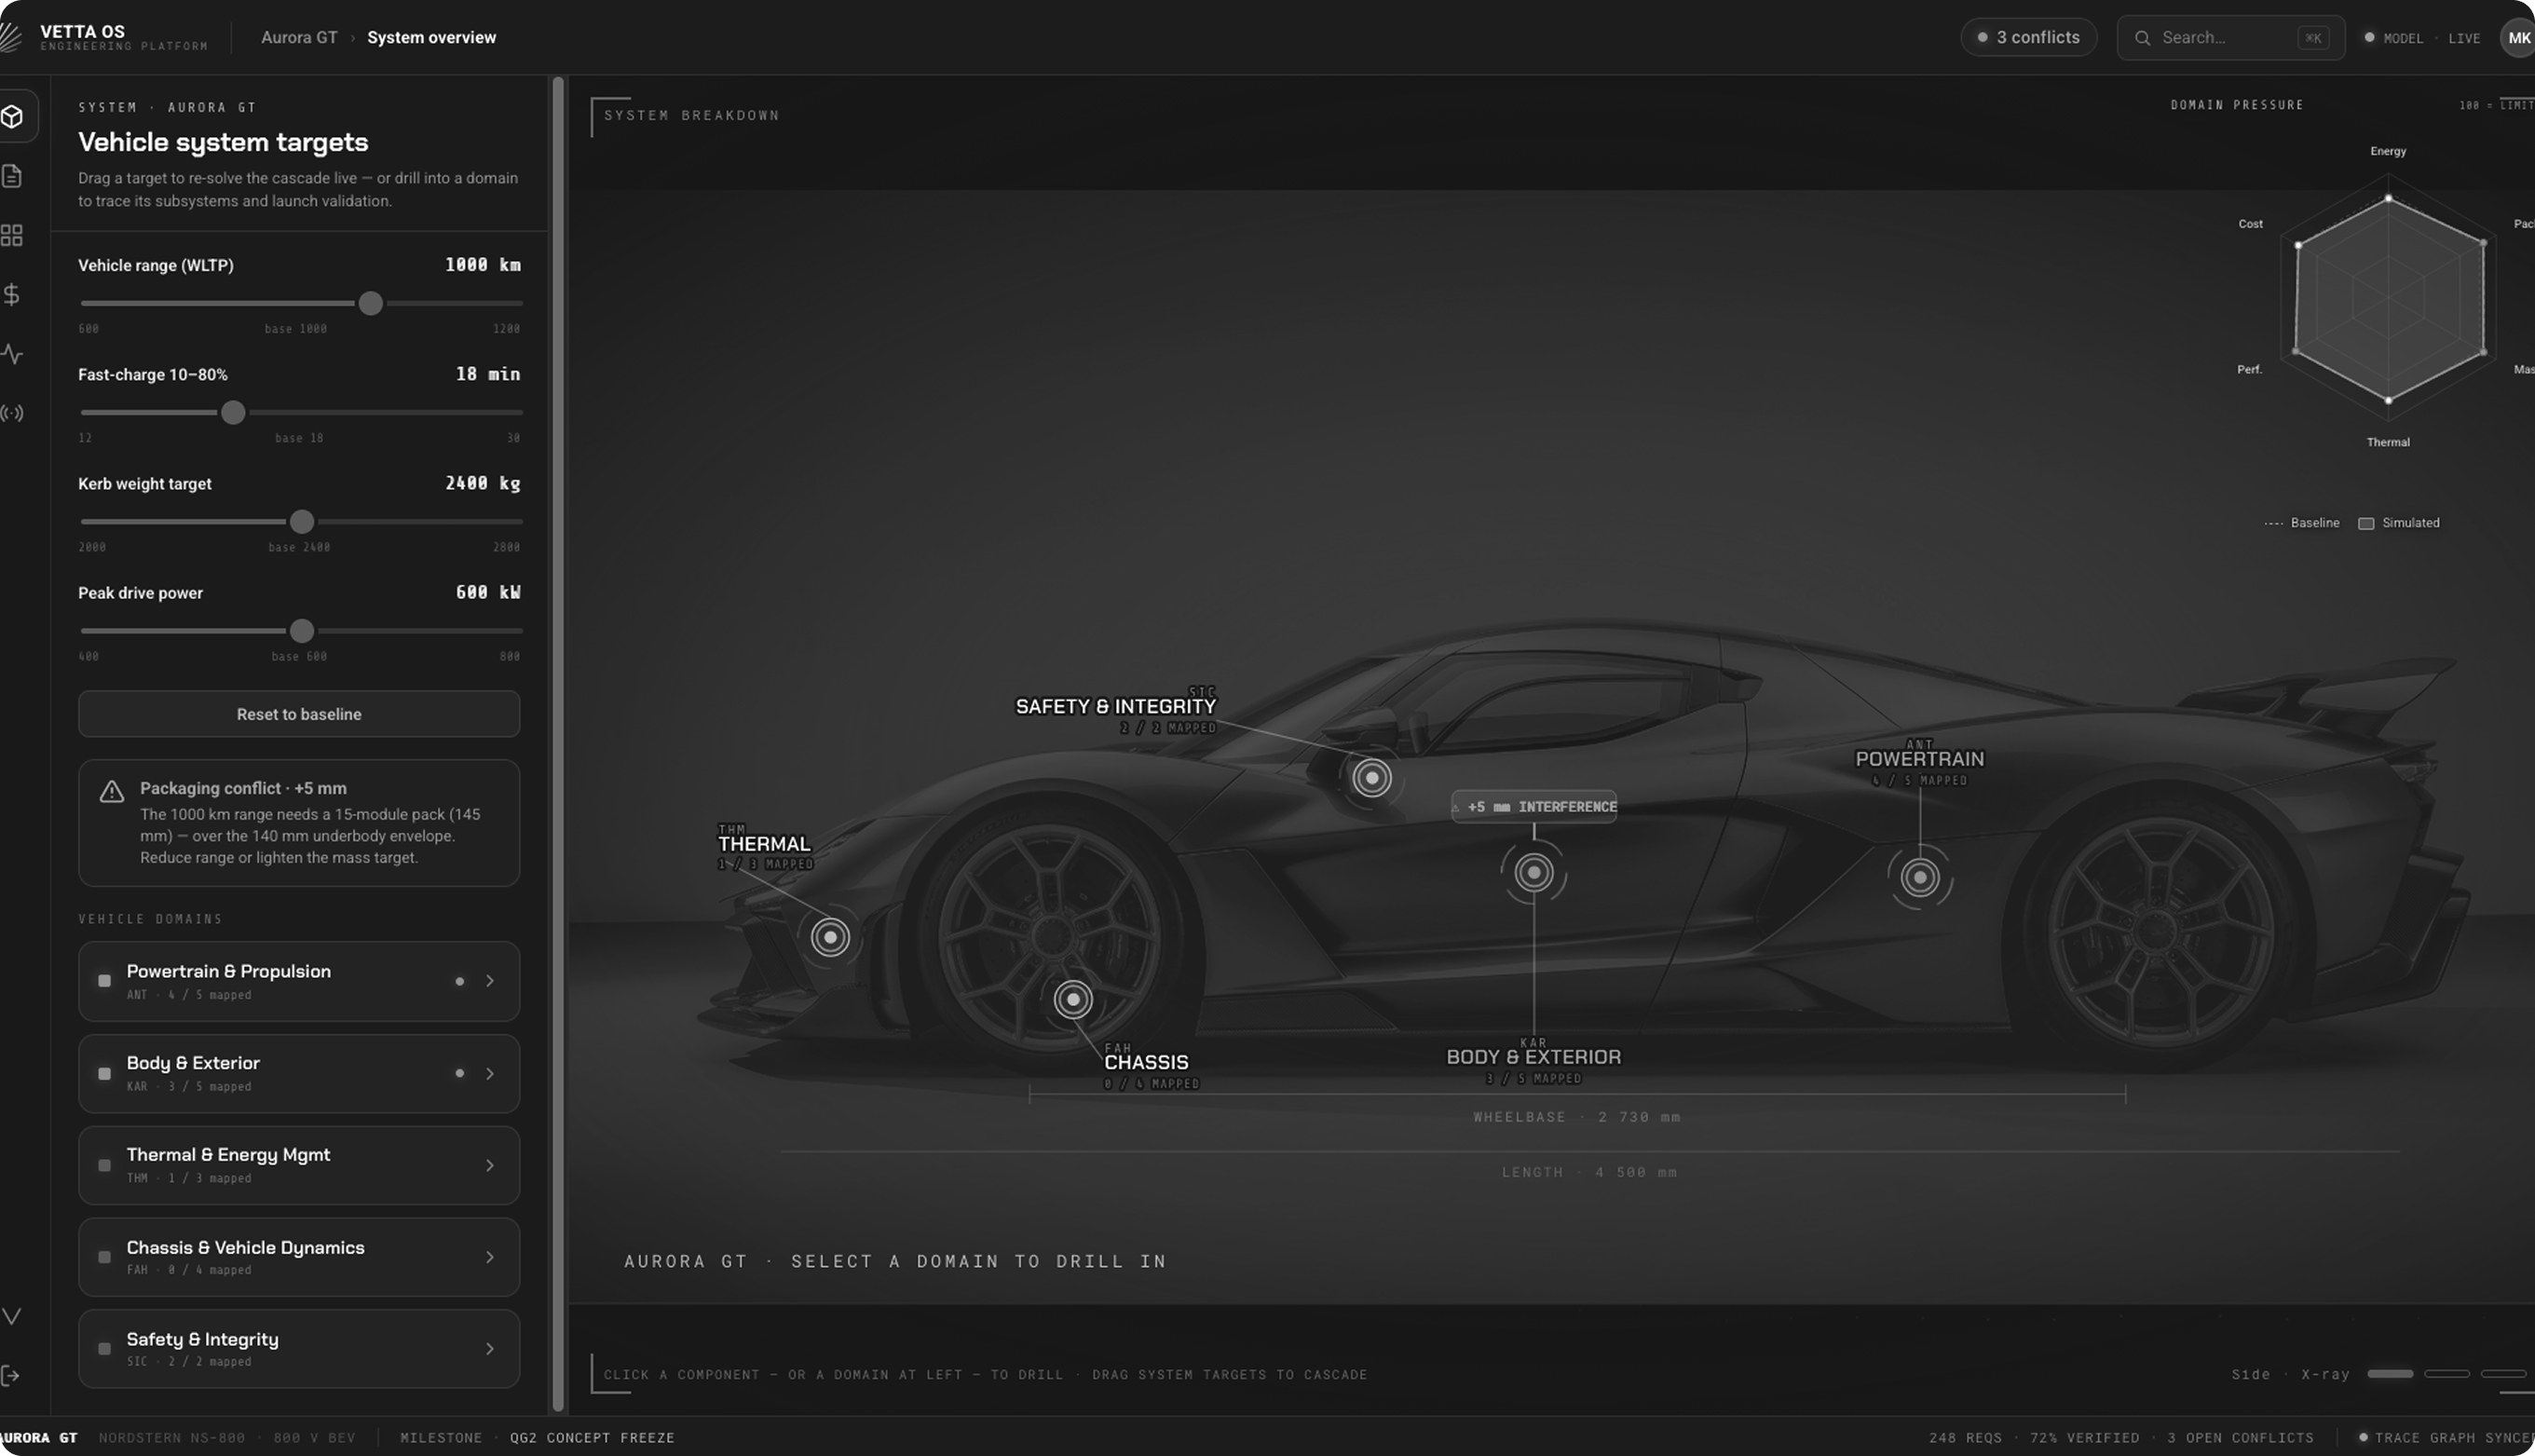Select System overview breadcrumb item

point(431,37)
